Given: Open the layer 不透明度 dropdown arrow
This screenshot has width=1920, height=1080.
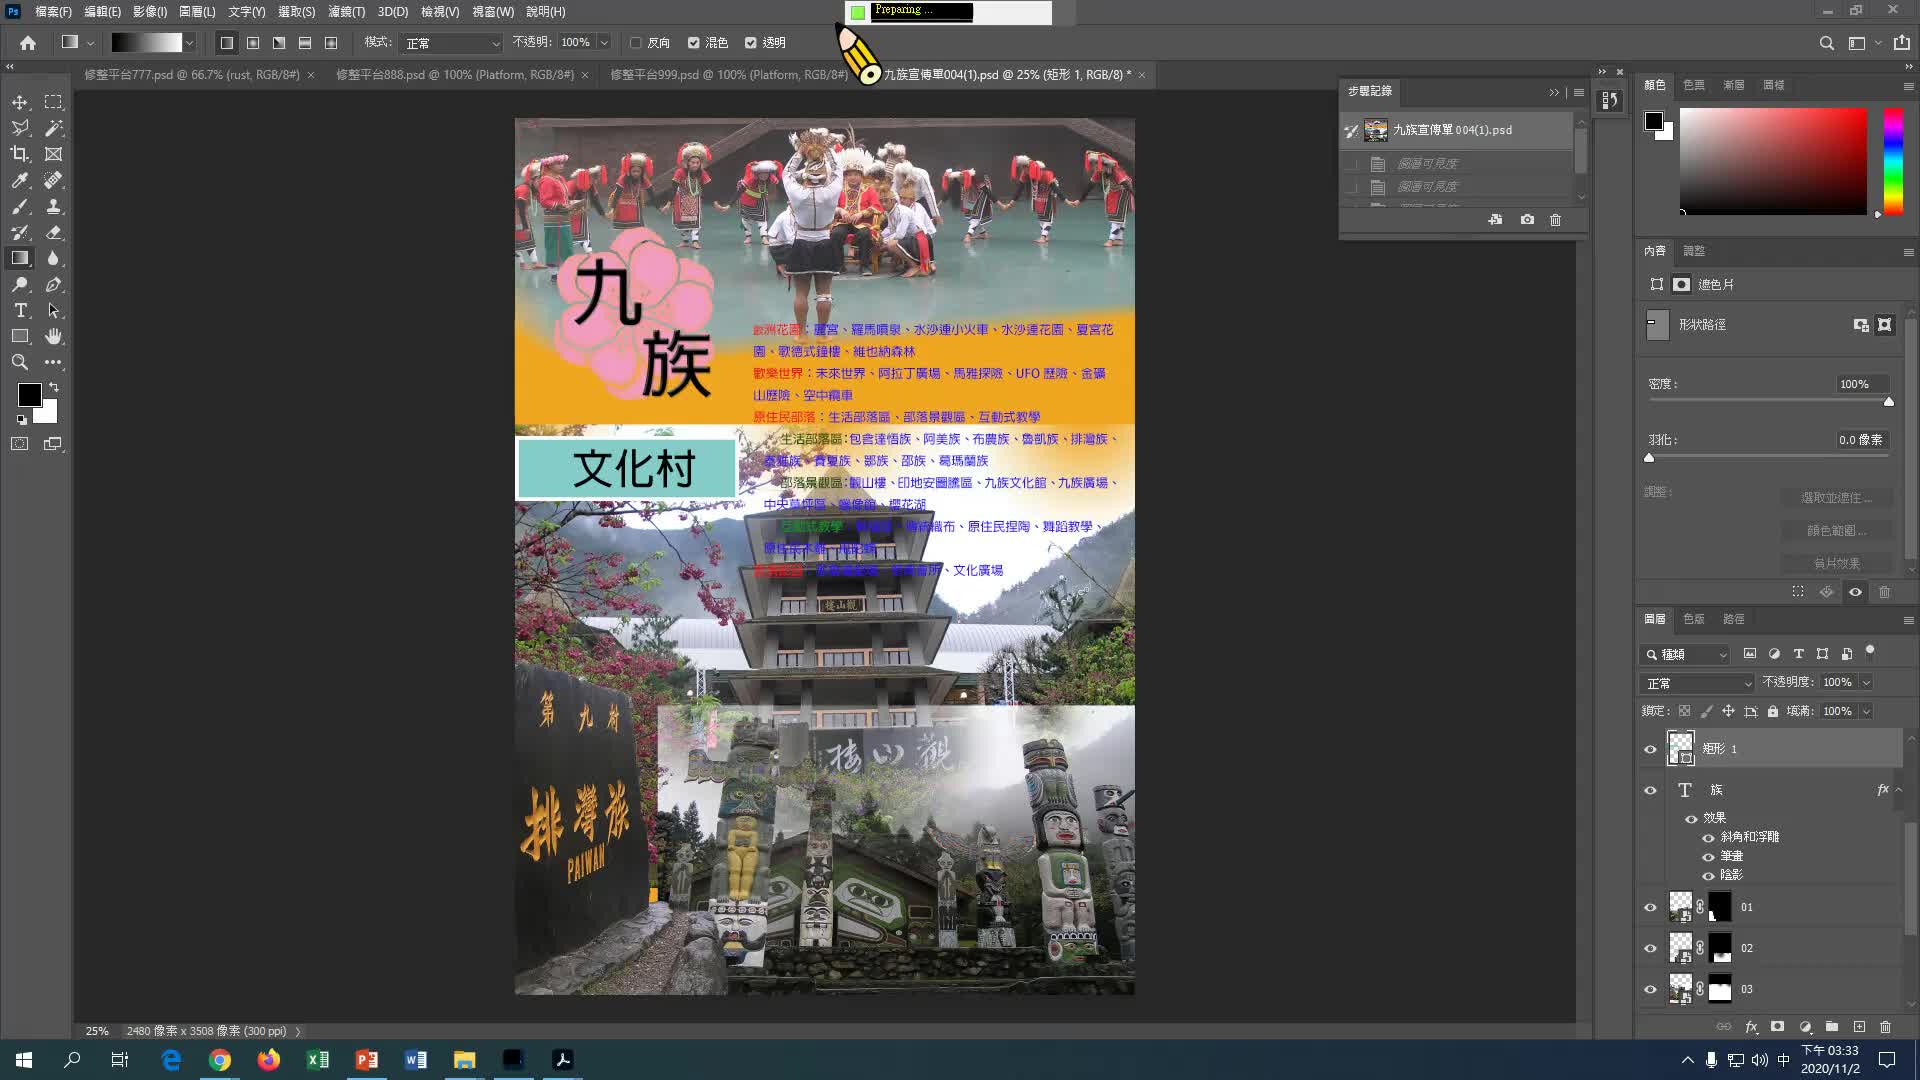Looking at the screenshot, I should pos(1866,683).
